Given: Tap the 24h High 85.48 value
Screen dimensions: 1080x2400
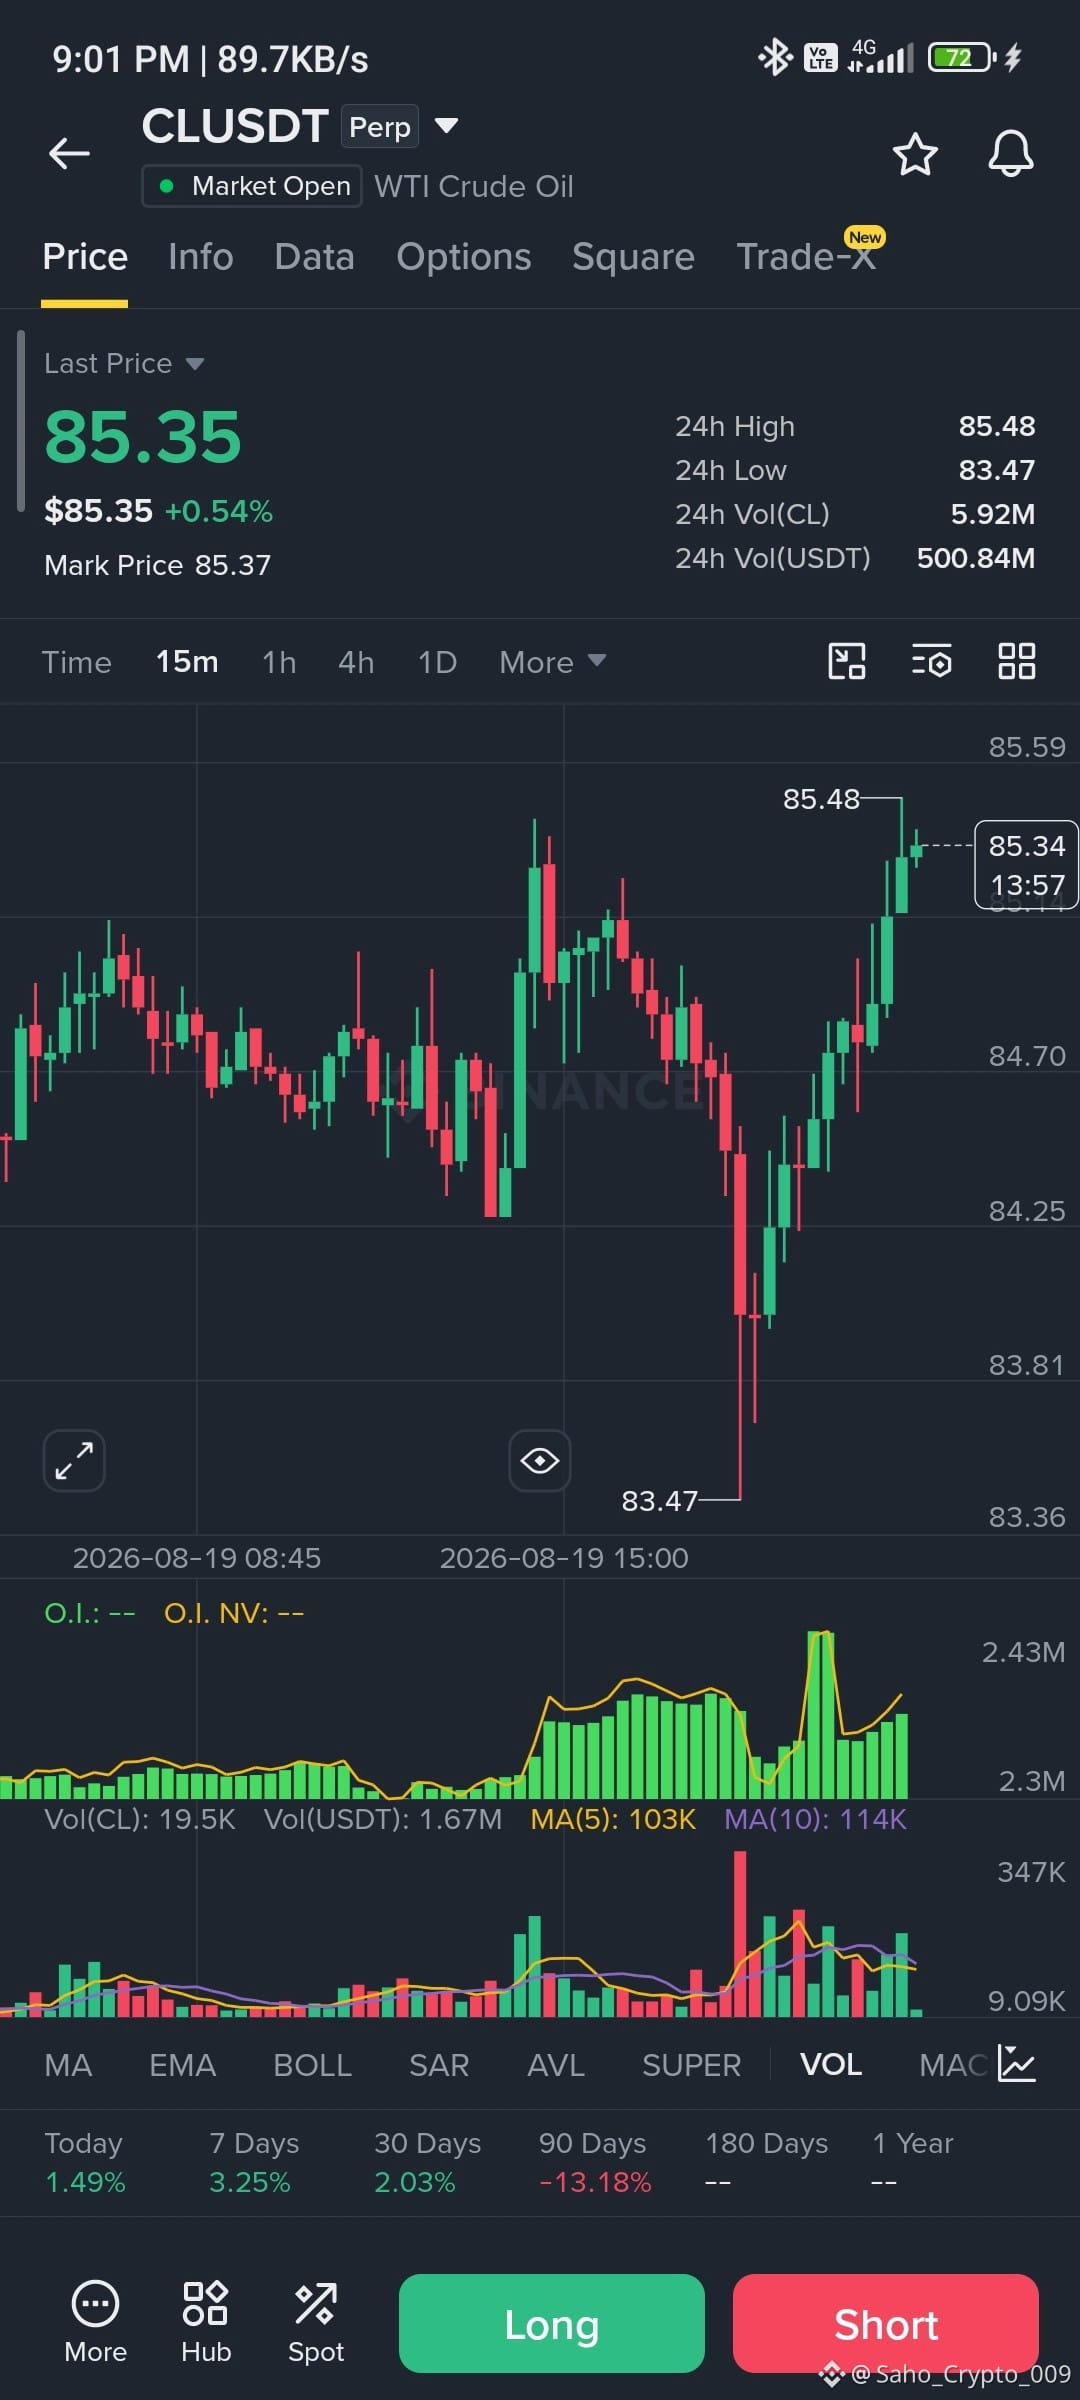Looking at the screenshot, I should click(997, 426).
